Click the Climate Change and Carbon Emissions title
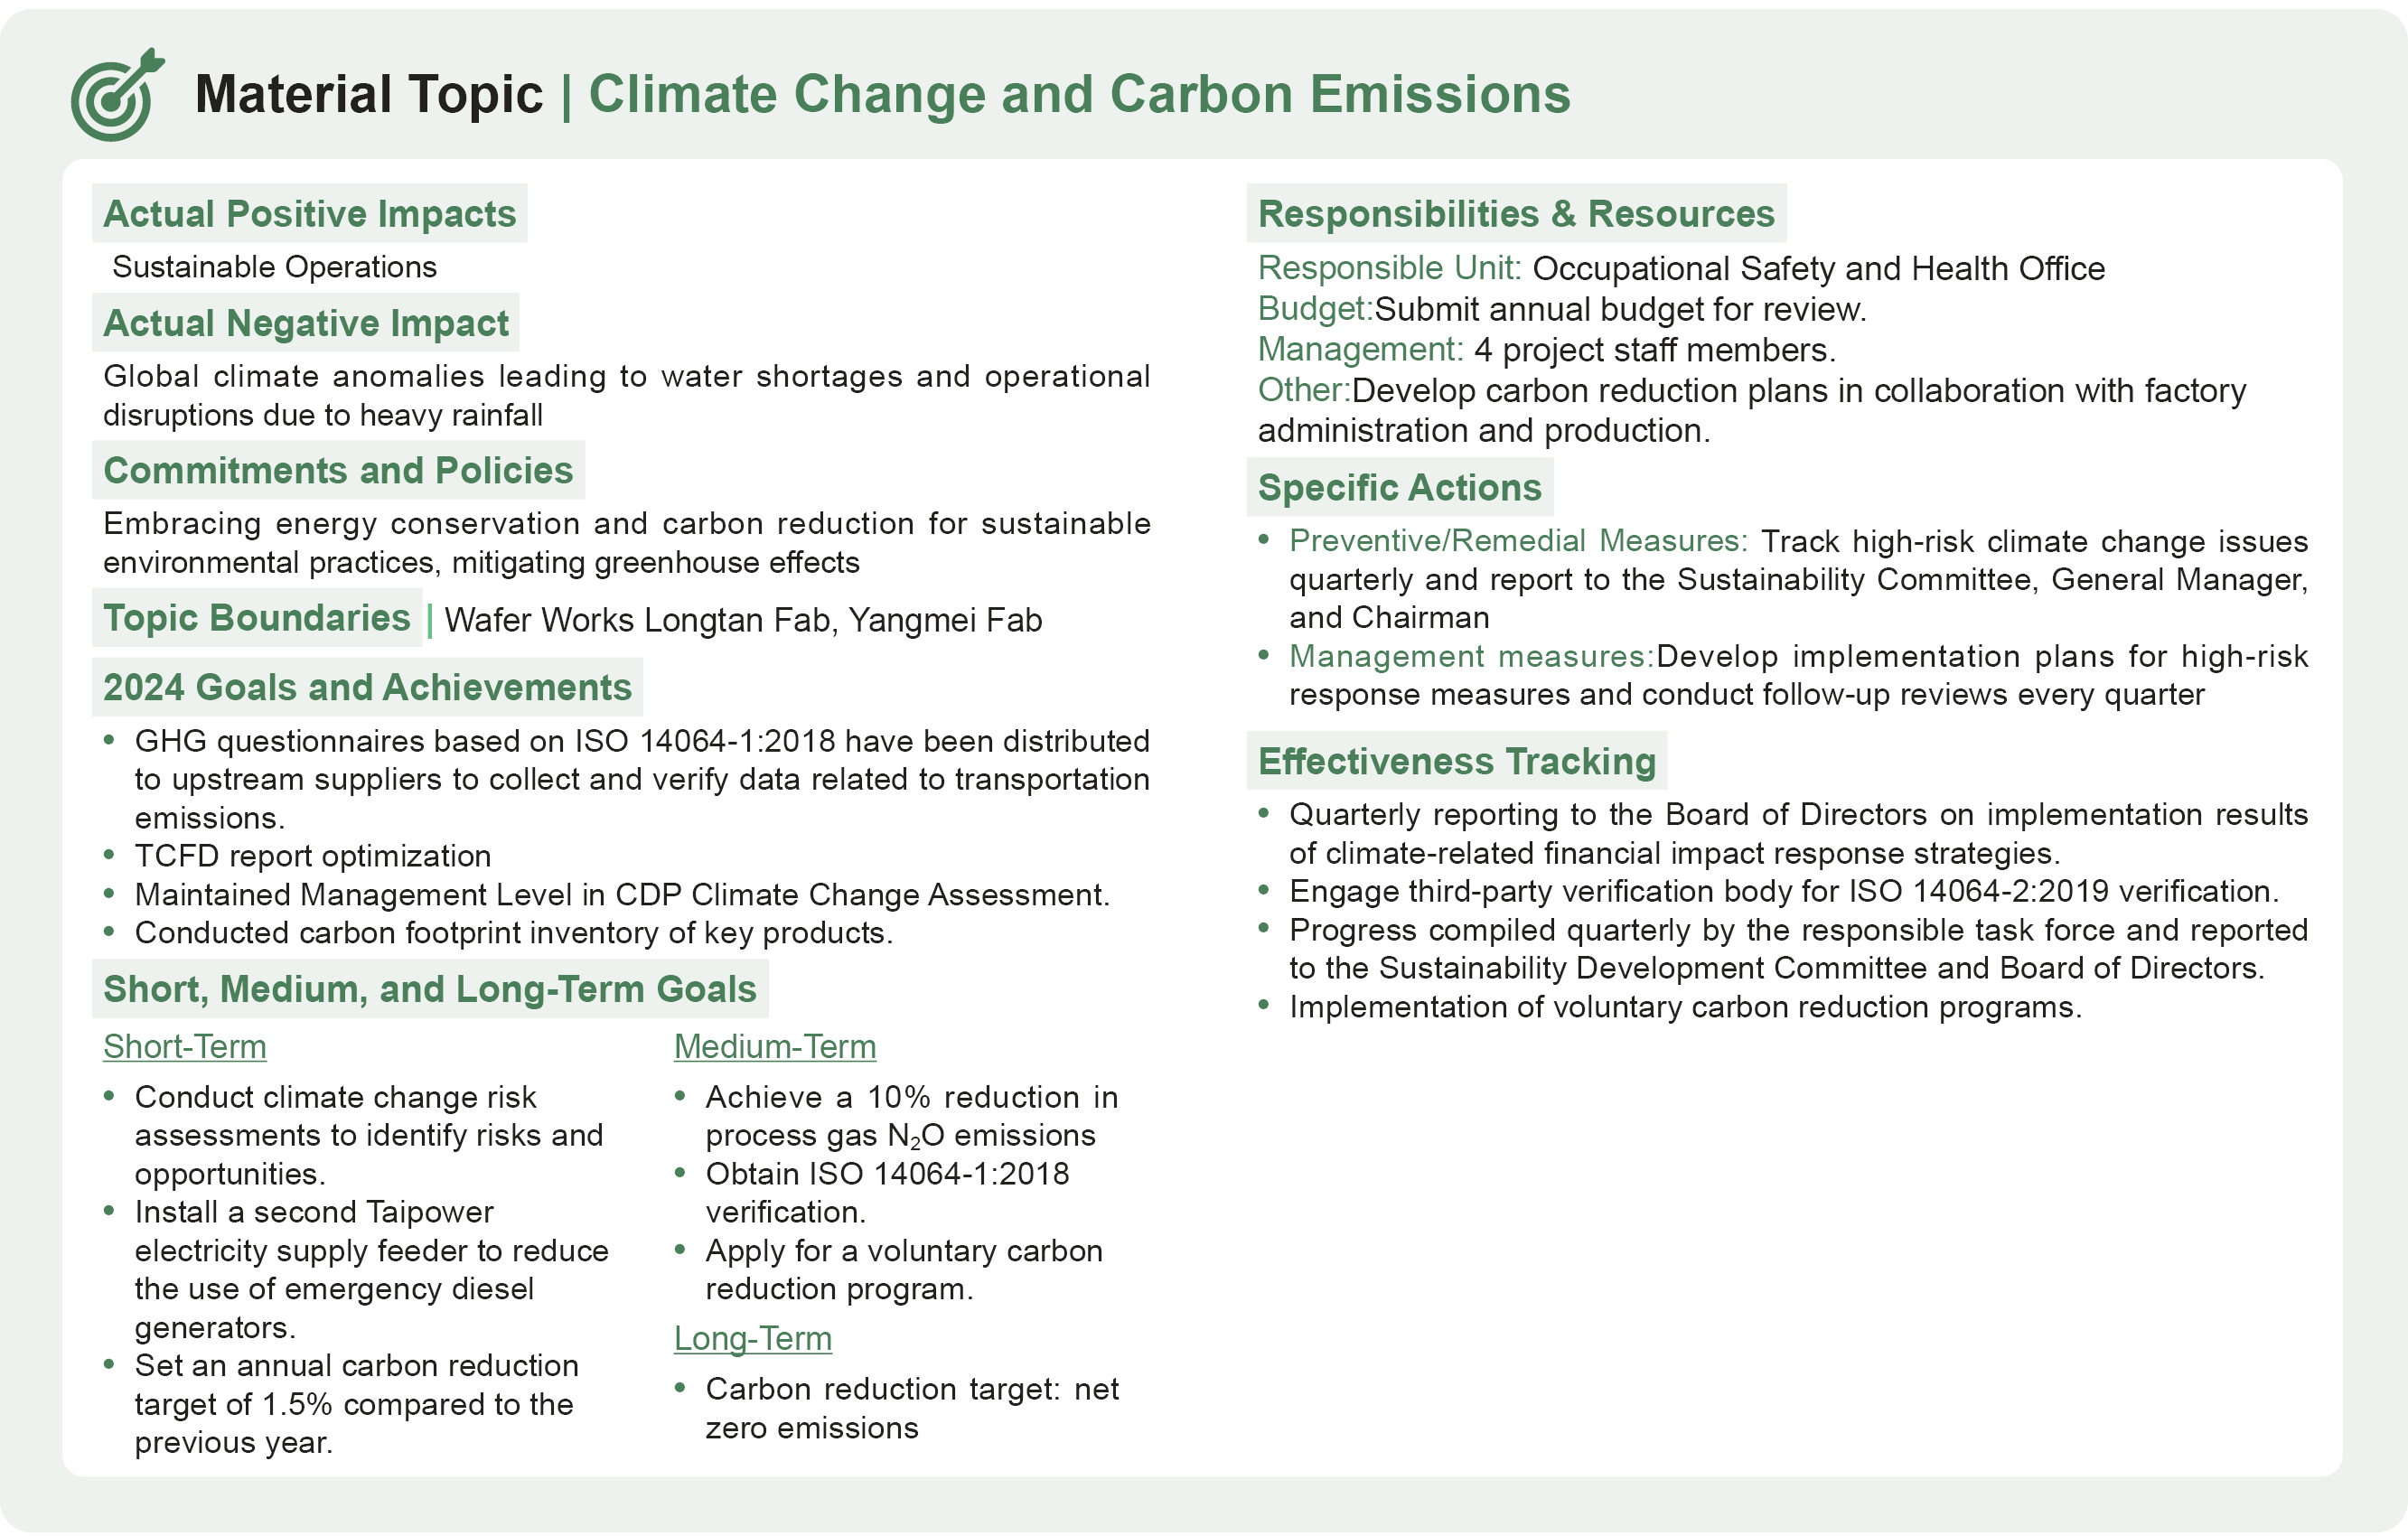The image size is (2408, 1536). tap(1079, 95)
